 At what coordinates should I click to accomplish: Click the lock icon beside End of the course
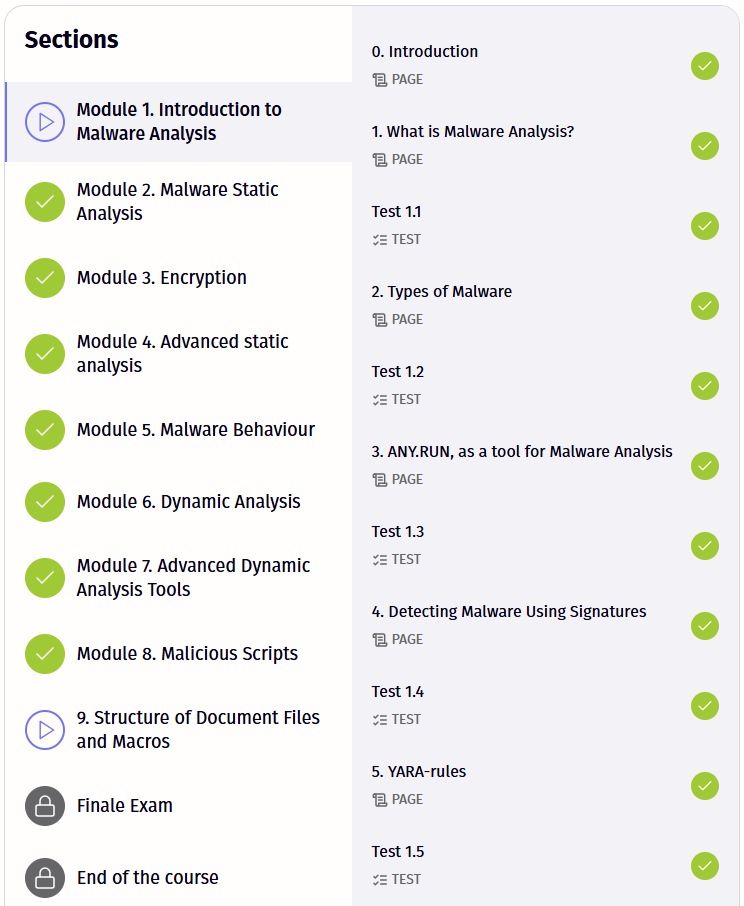tap(44, 878)
